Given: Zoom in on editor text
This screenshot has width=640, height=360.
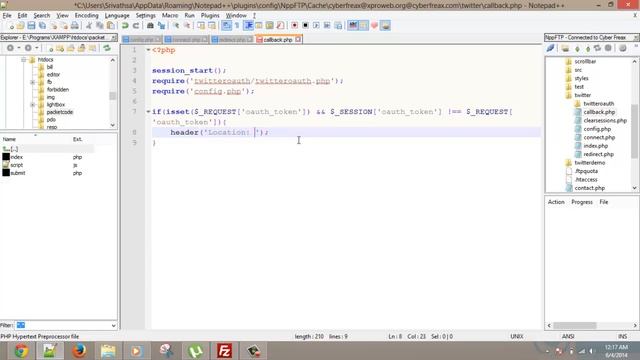Looking at the screenshot, I should (x=176, y=26).
